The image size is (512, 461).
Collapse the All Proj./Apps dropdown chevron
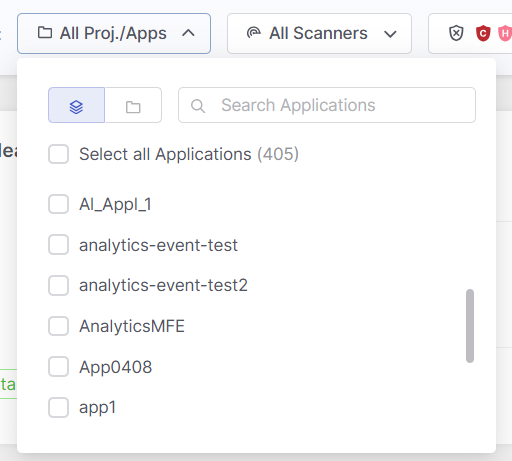[188, 33]
